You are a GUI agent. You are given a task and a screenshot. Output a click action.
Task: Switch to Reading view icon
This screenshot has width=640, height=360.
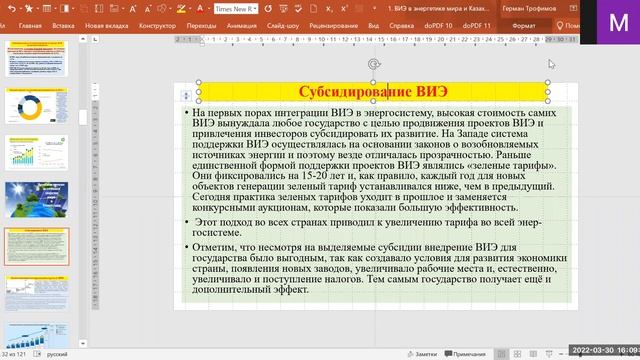[x=533, y=354]
